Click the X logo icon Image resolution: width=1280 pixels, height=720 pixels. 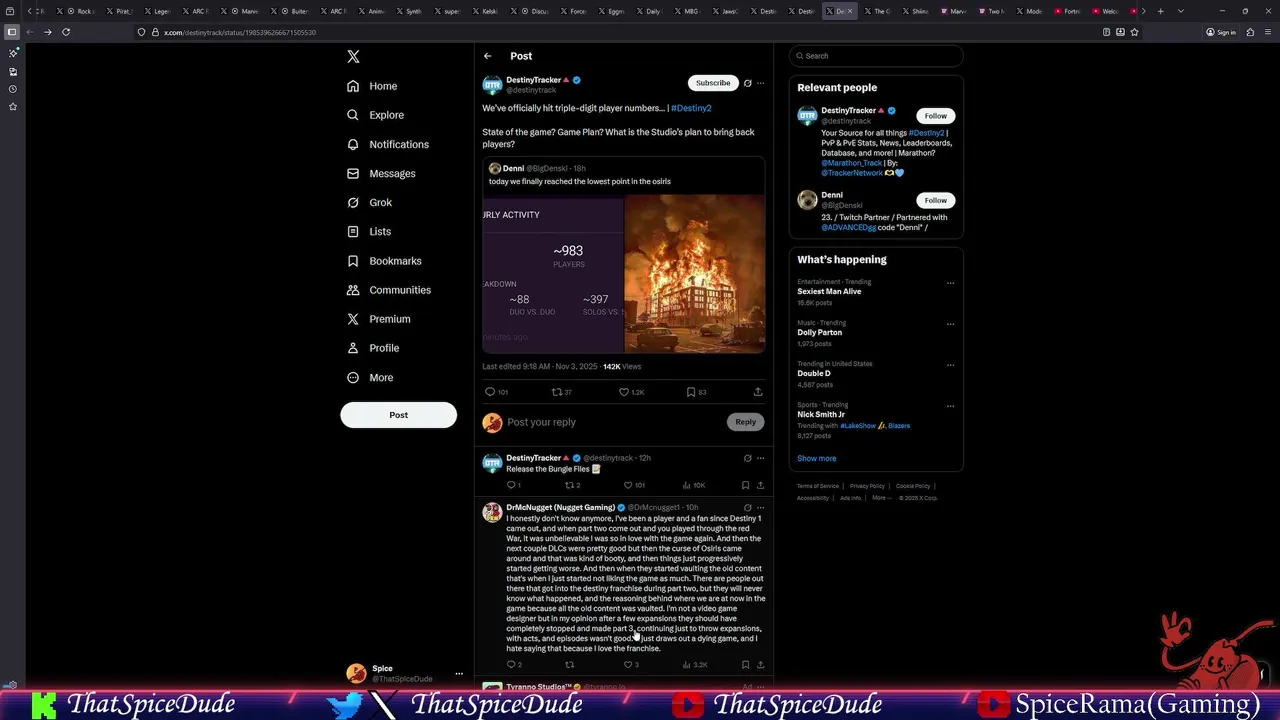tap(353, 56)
